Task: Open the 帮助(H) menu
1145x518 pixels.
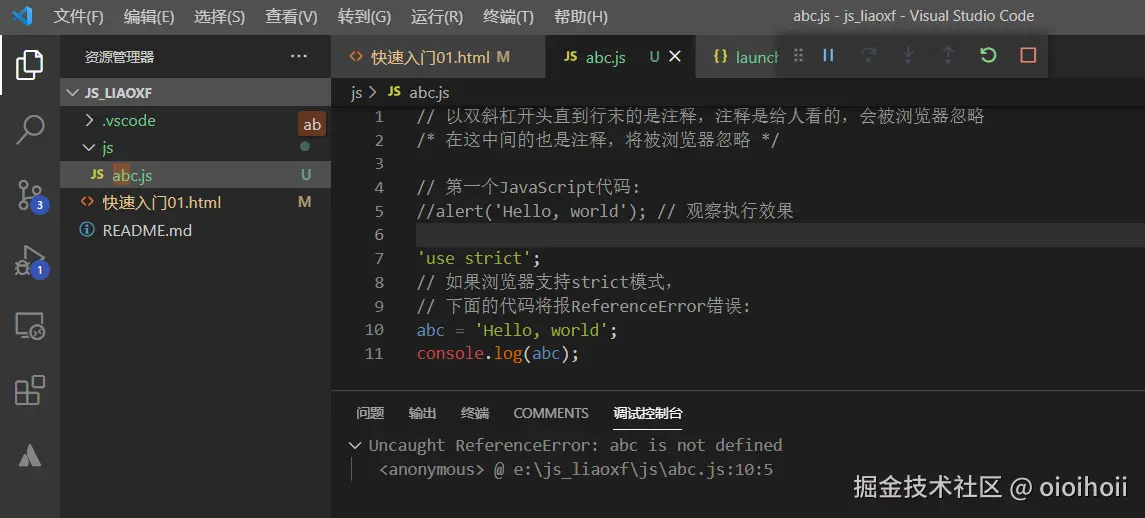Action: (x=581, y=16)
